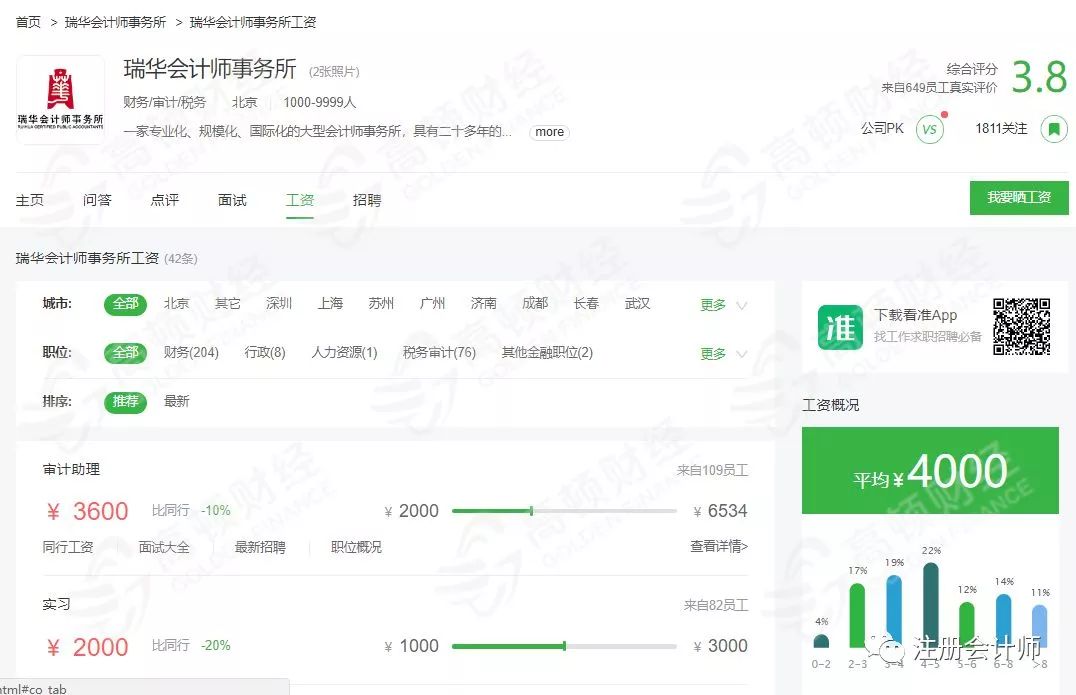
Task: Open 面试大全 link under 审计助理
Action: point(164,547)
